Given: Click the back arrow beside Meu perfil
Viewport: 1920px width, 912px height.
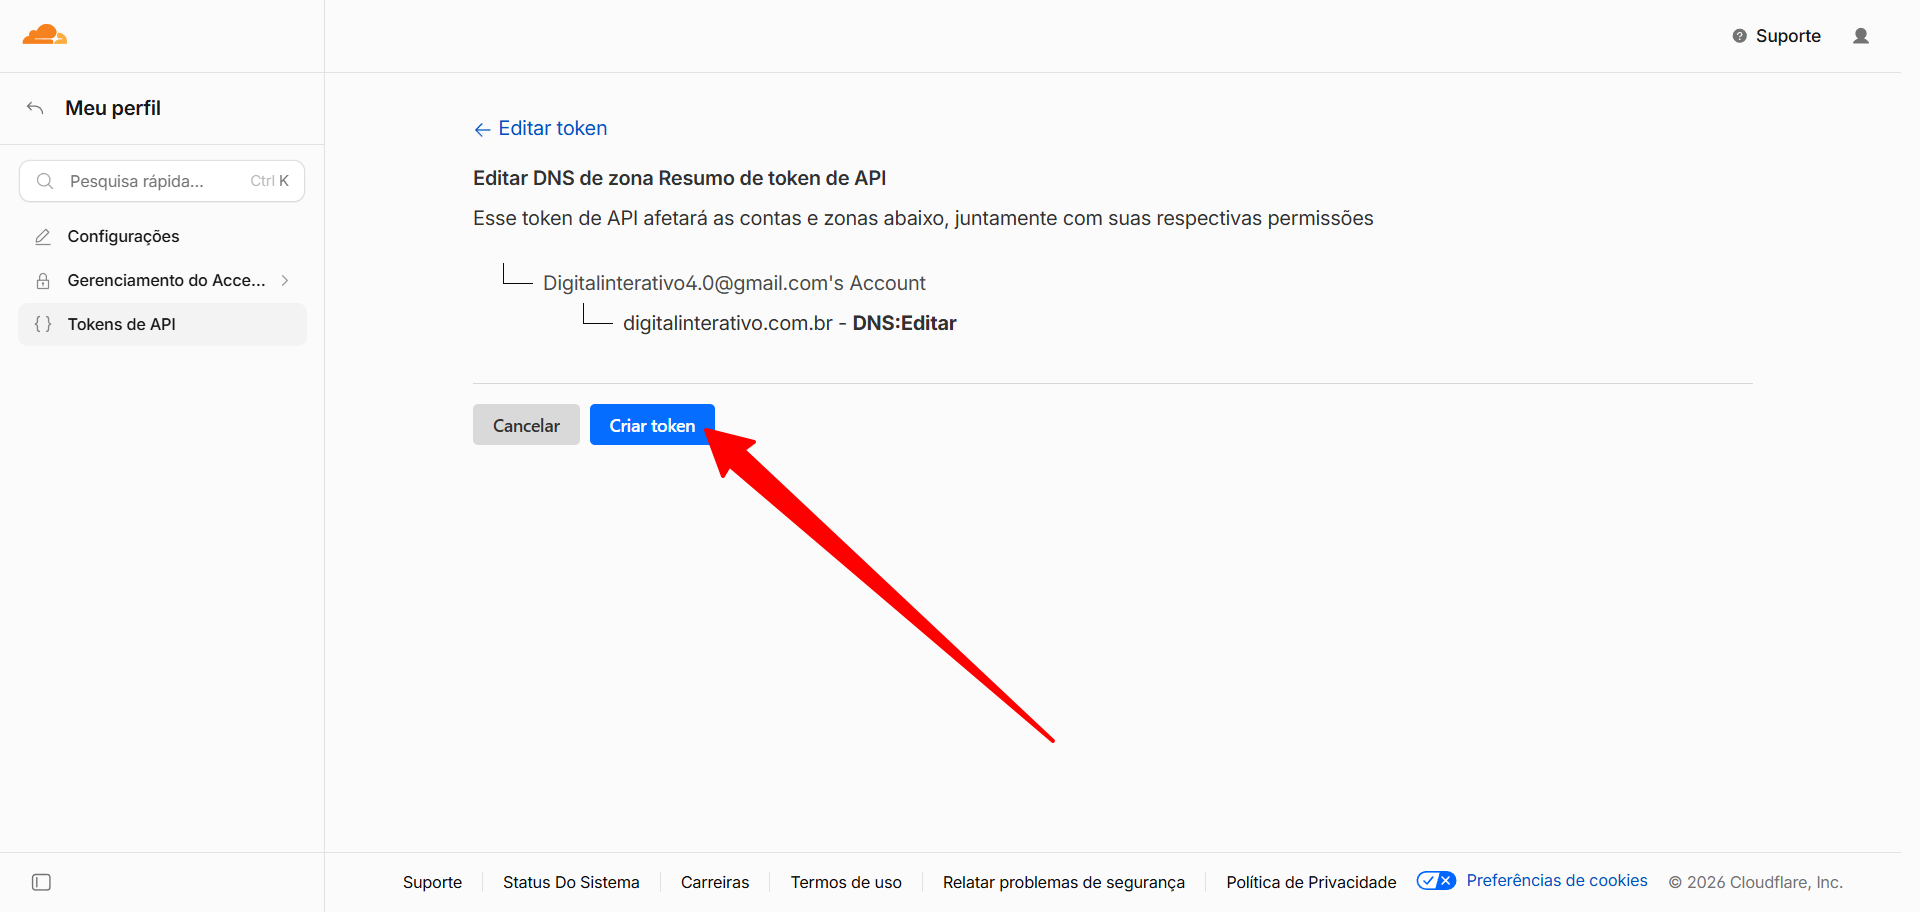Looking at the screenshot, I should 35,108.
